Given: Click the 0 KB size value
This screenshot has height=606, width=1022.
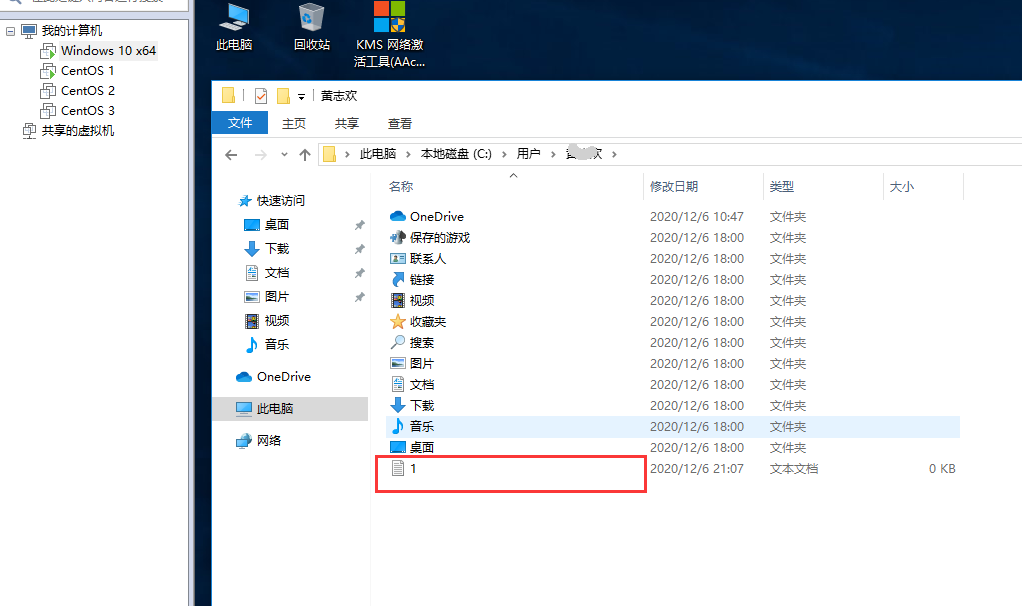Looking at the screenshot, I should (x=942, y=469).
